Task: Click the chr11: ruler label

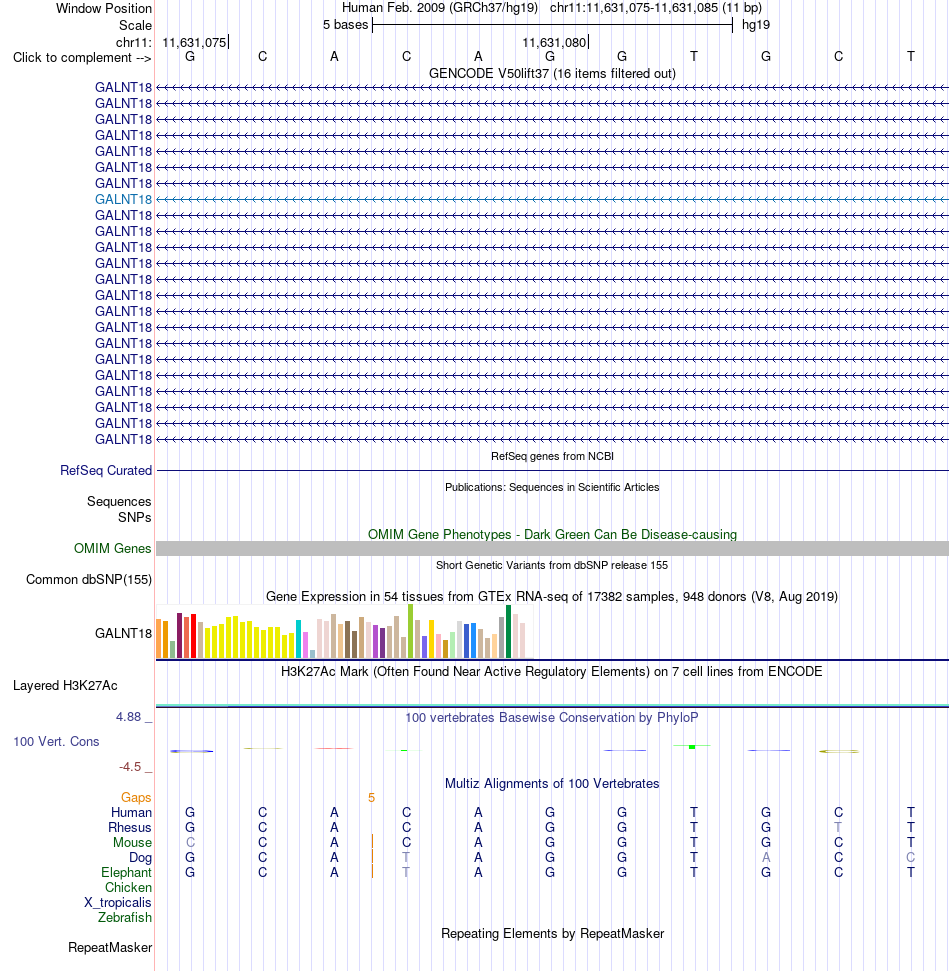Action: point(134,42)
